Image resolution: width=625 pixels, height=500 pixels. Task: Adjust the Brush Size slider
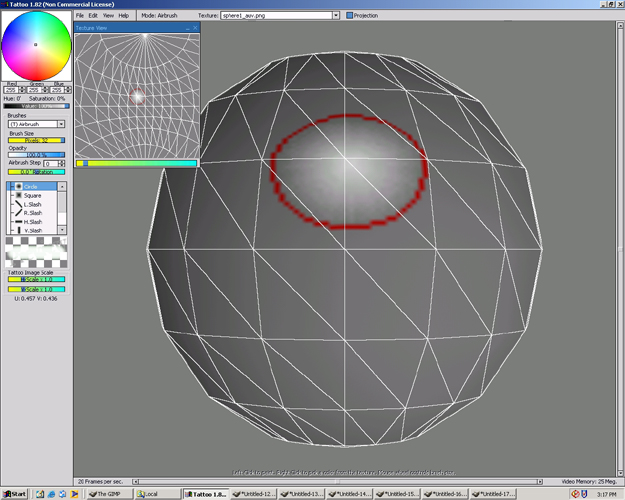pos(36,140)
